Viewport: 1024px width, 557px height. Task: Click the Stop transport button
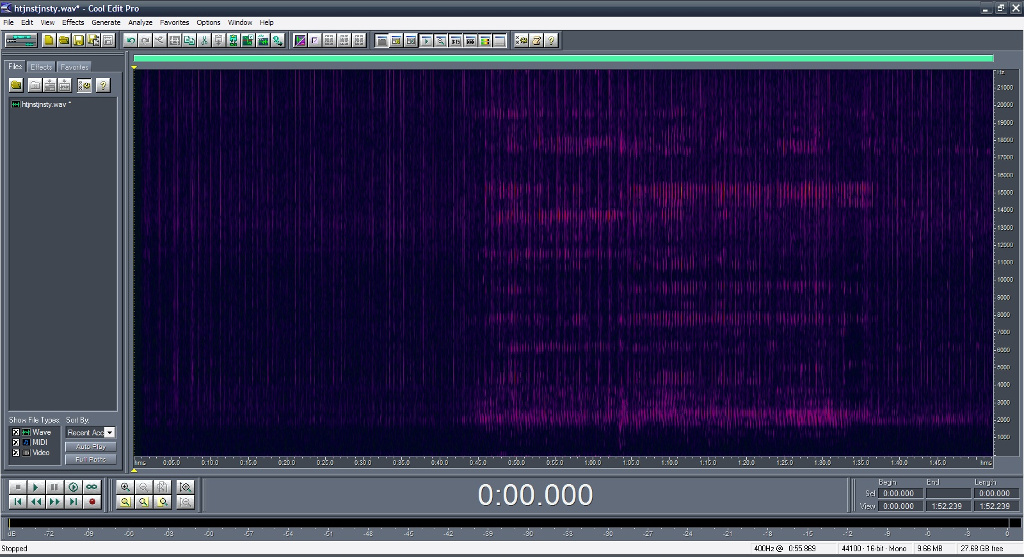coord(17,487)
